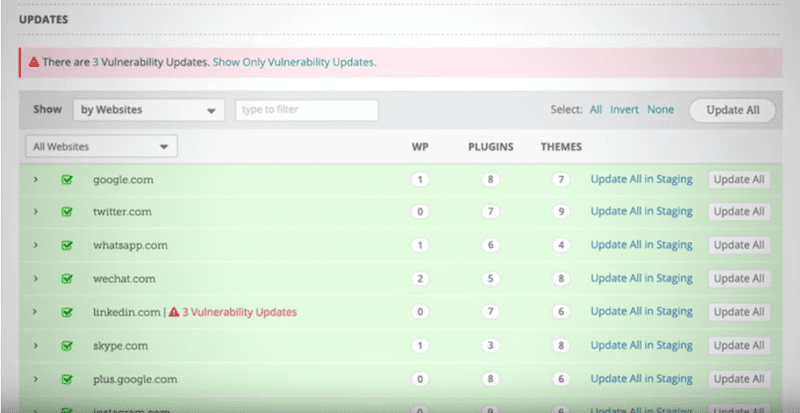Click the '3' vulnerability count link in banner
Image resolution: width=800 pixels, height=413 pixels.
coord(95,62)
